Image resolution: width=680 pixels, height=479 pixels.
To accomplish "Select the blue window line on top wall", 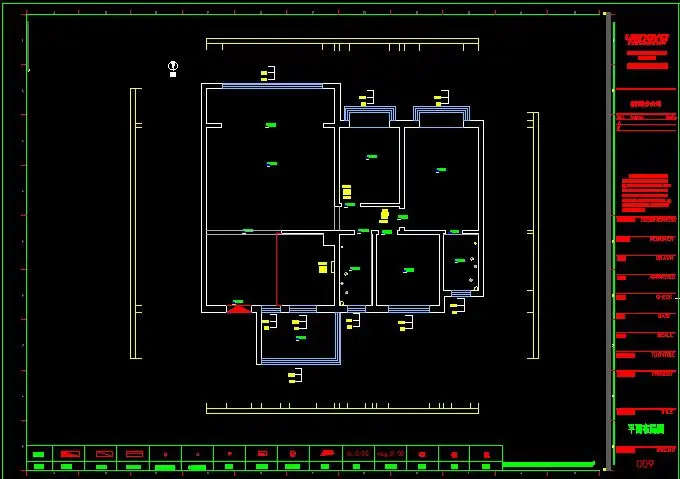I will [x=272, y=86].
